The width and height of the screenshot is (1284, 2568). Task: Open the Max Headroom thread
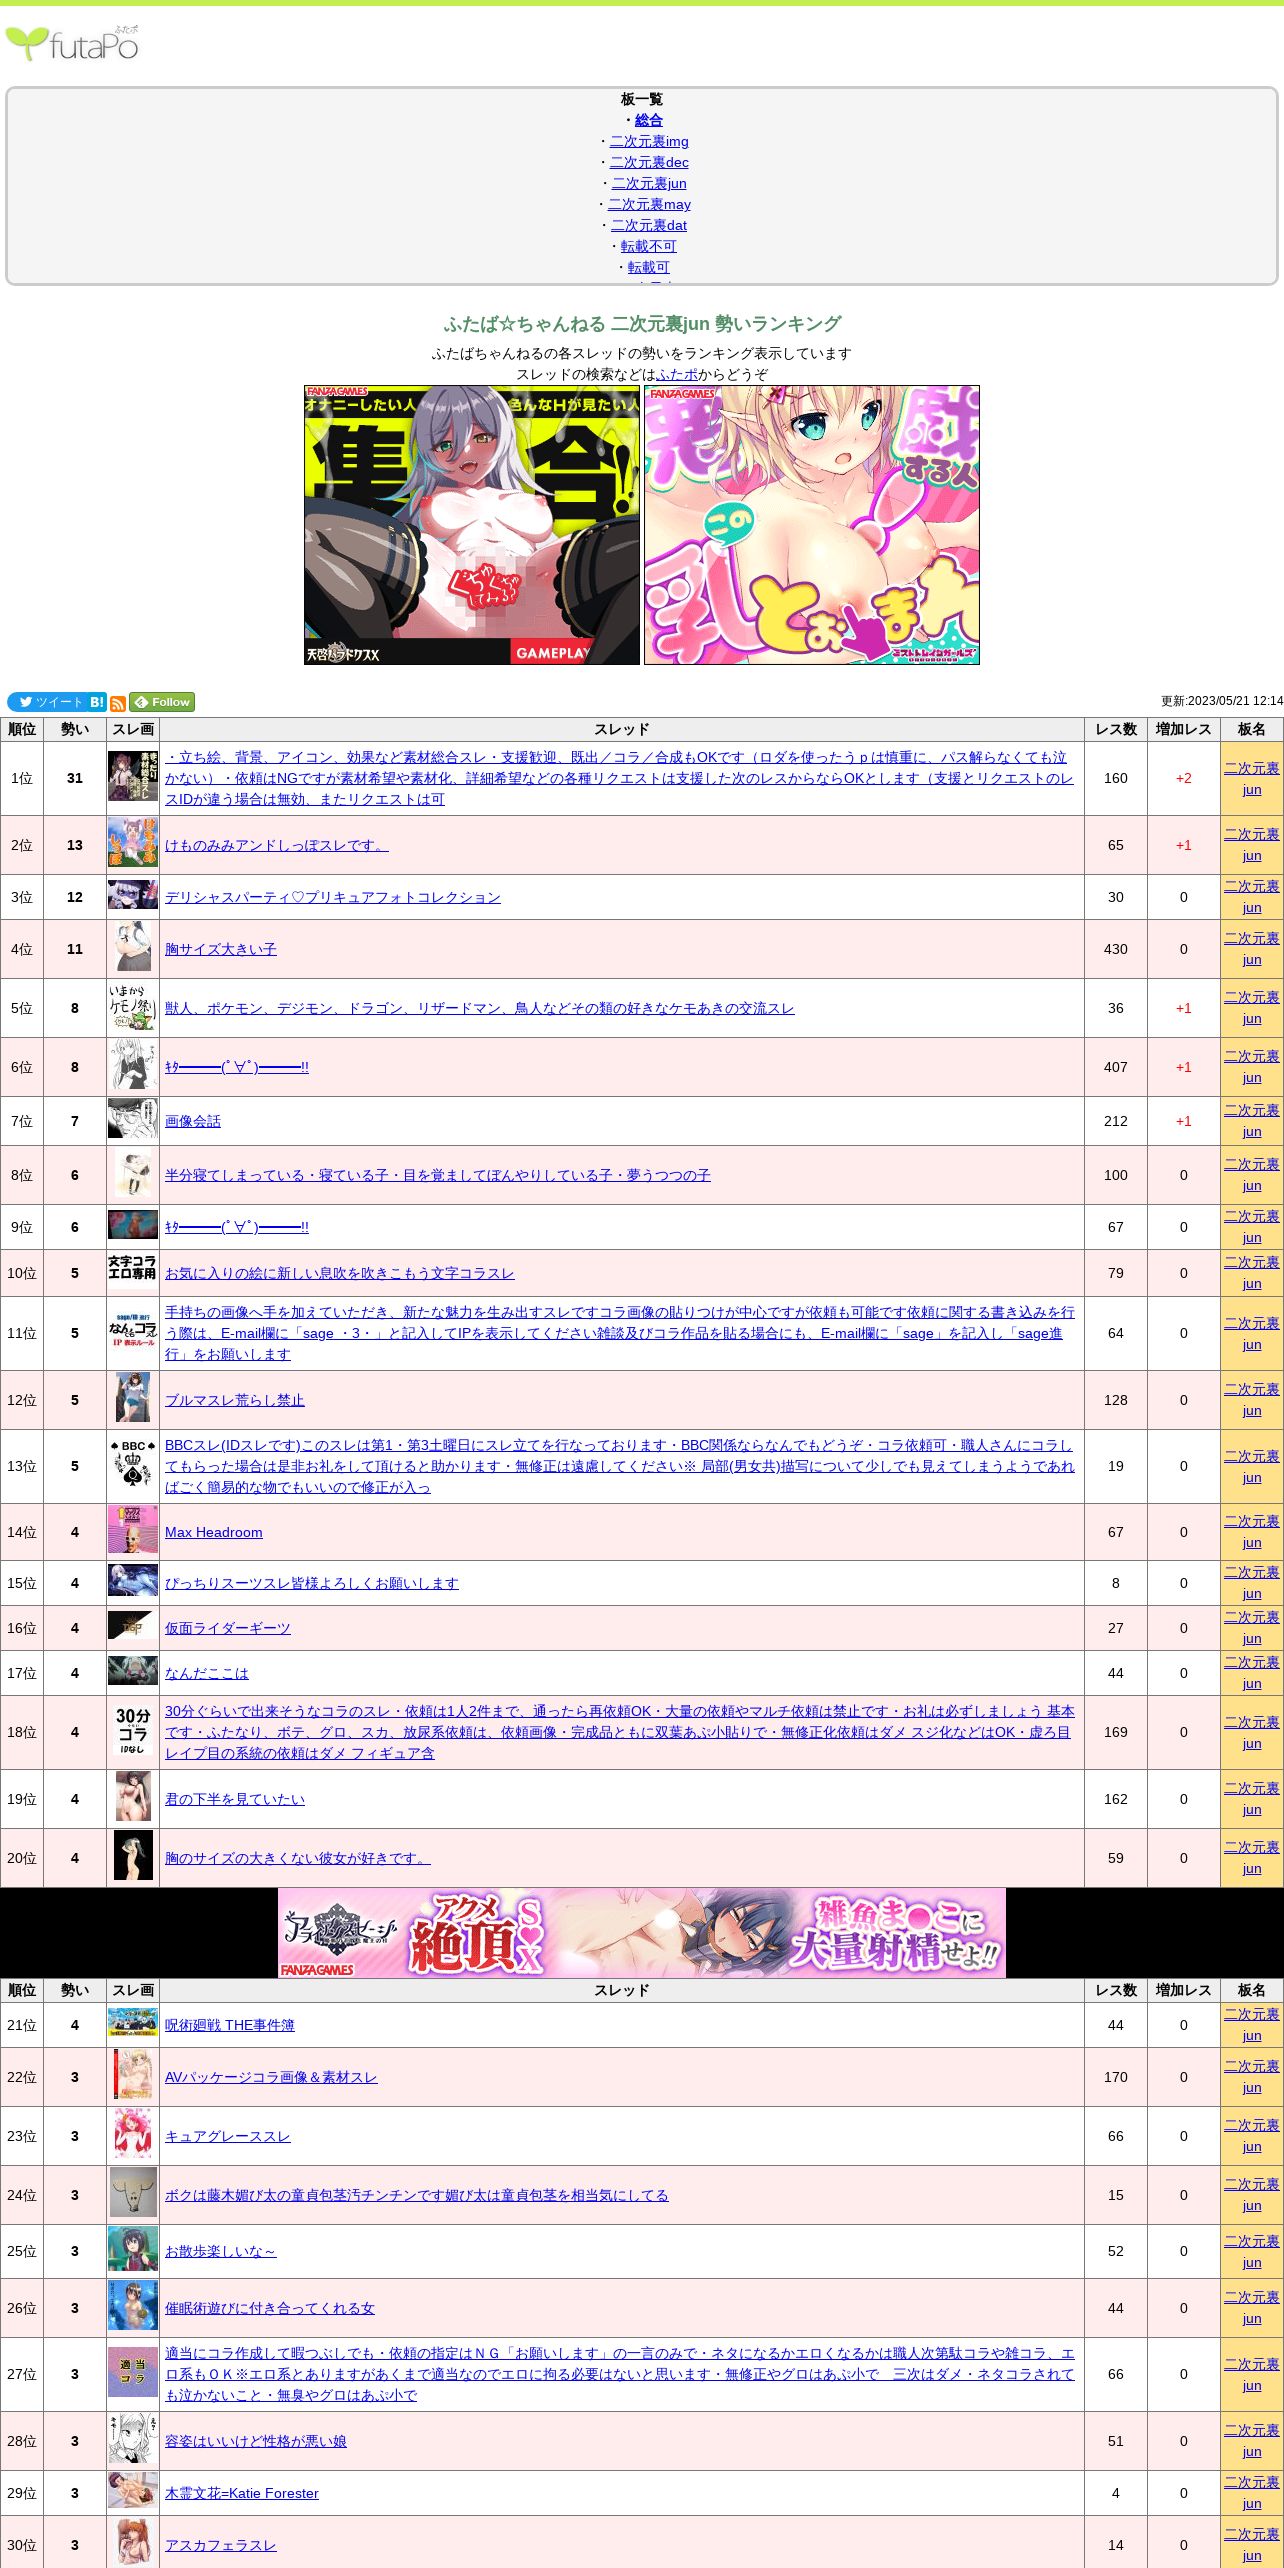pyautogui.click(x=214, y=1532)
